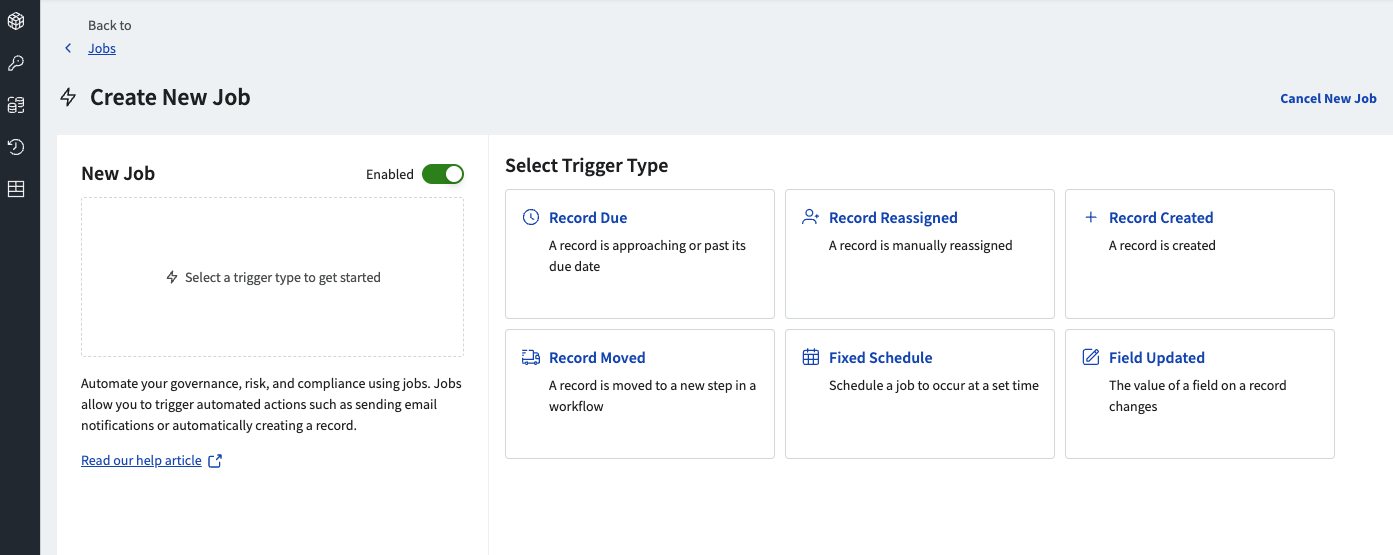Click the clock icon on Record Due card
Screen dimensions: 1393x555
pos(531,218)
